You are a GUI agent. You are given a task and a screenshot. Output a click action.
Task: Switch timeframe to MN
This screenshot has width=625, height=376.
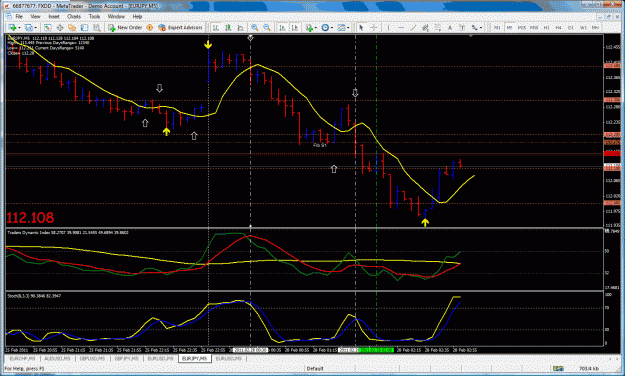tap(595, 28)
